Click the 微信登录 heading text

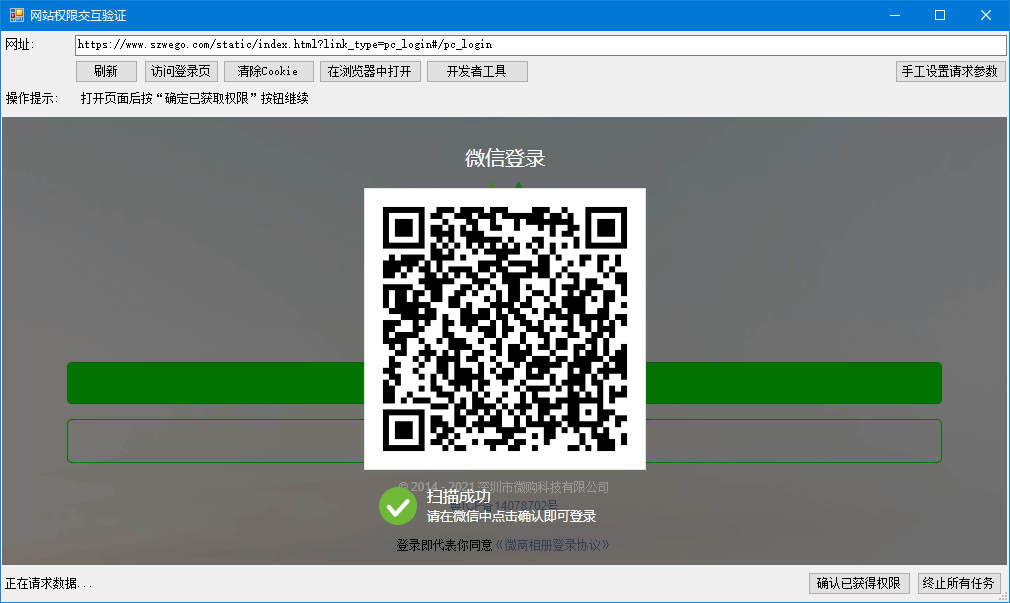(505, 158)
